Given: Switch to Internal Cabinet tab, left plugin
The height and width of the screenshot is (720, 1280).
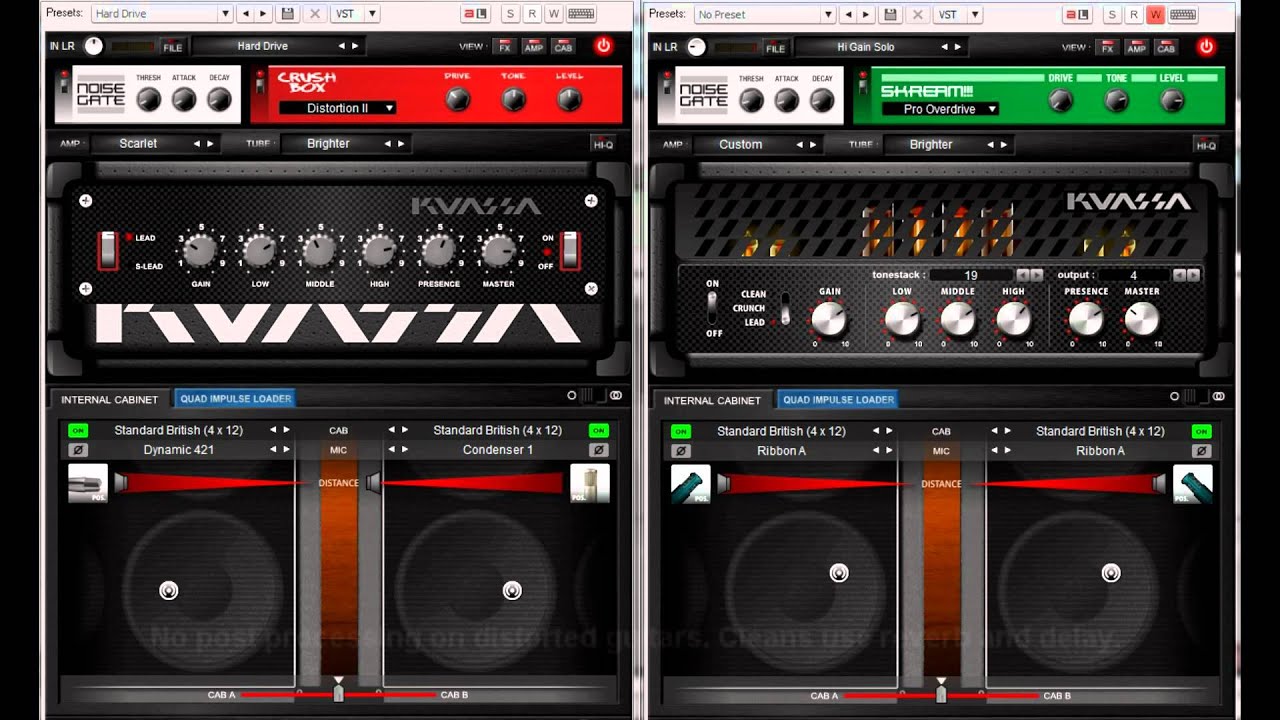Looking at the screenshot, I should (110, 399).
